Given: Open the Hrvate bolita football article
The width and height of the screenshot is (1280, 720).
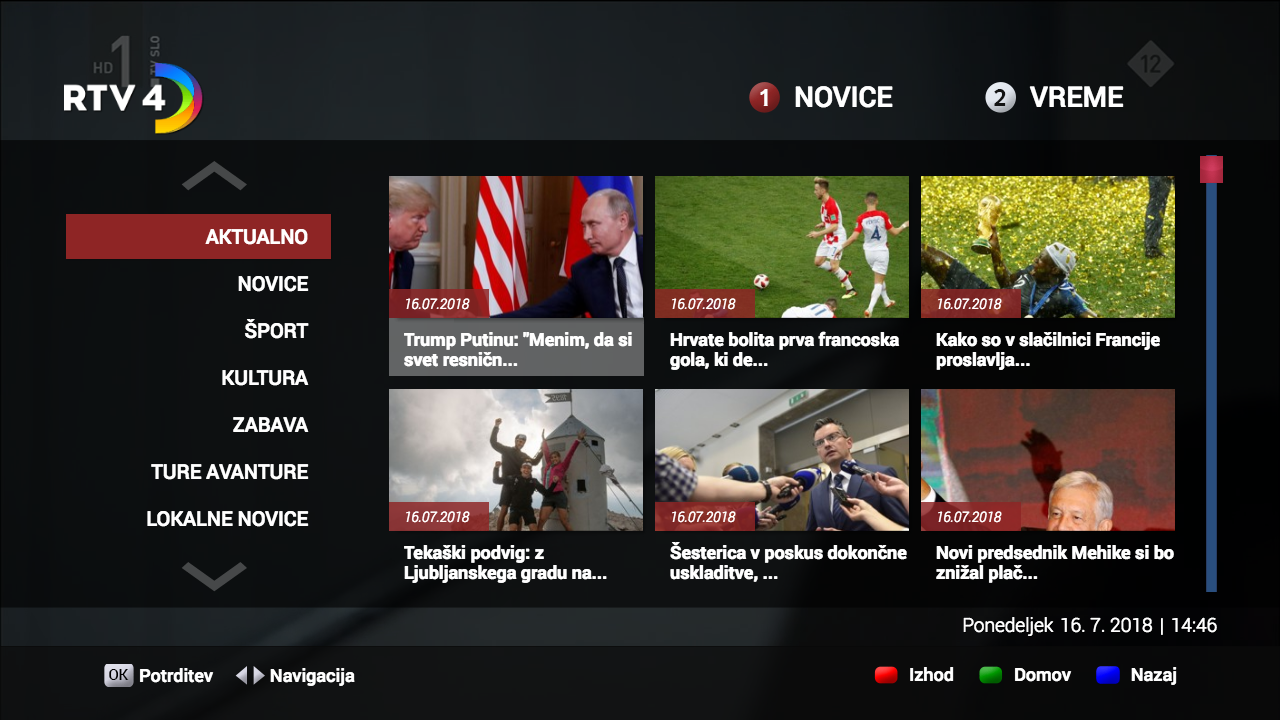Looking at the screenshot, I should pyautogui.click(x=781, y=275).
